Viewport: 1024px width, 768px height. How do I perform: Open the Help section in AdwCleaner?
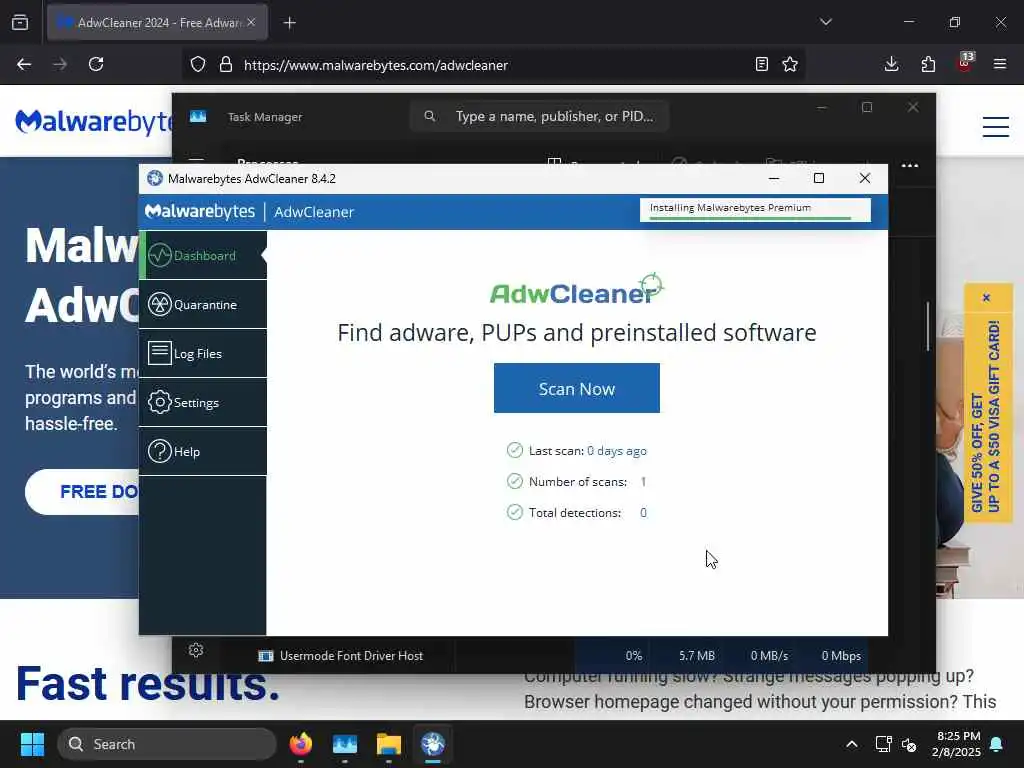tap(203, 451)
